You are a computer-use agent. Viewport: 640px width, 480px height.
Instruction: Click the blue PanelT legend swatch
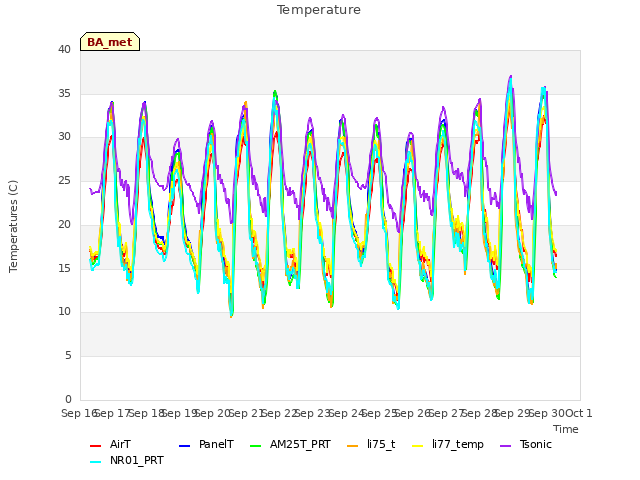[184, 446]
